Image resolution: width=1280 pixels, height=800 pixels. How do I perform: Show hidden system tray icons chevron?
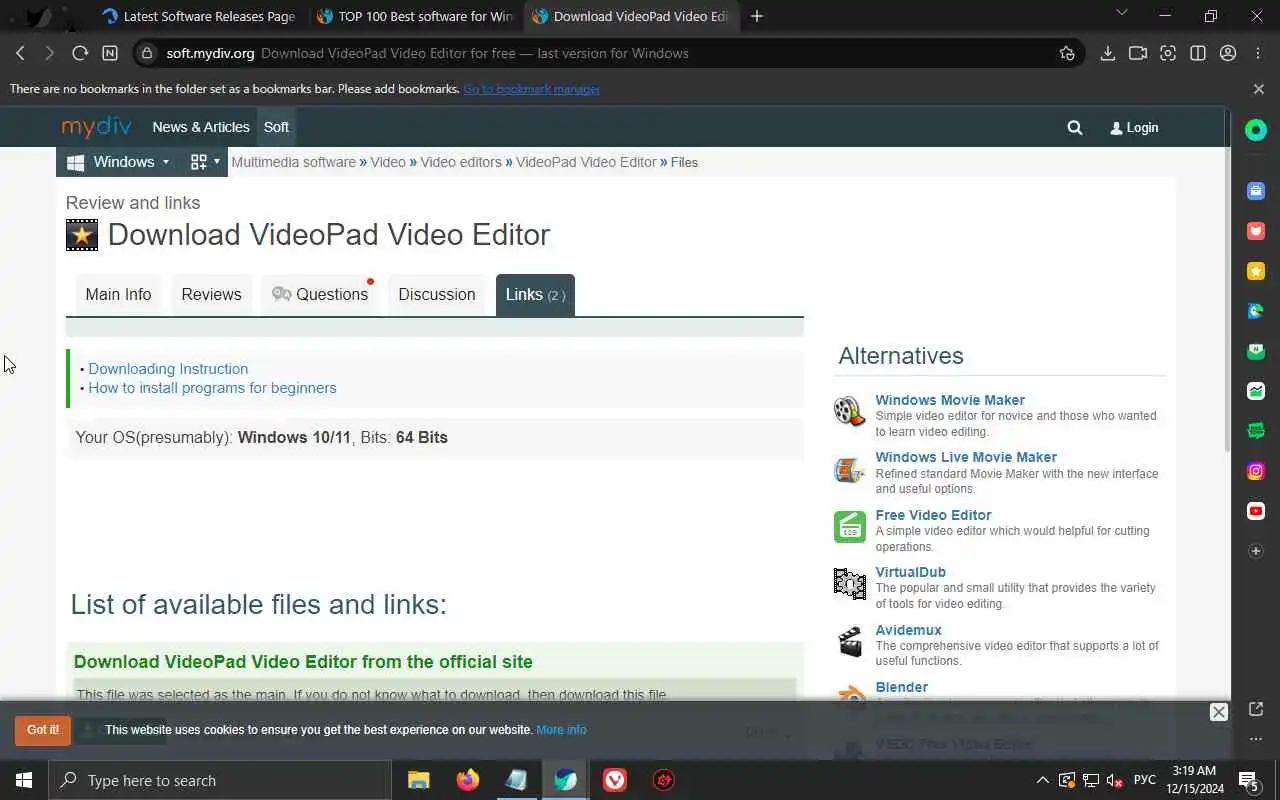click(x=1042, y=780)
